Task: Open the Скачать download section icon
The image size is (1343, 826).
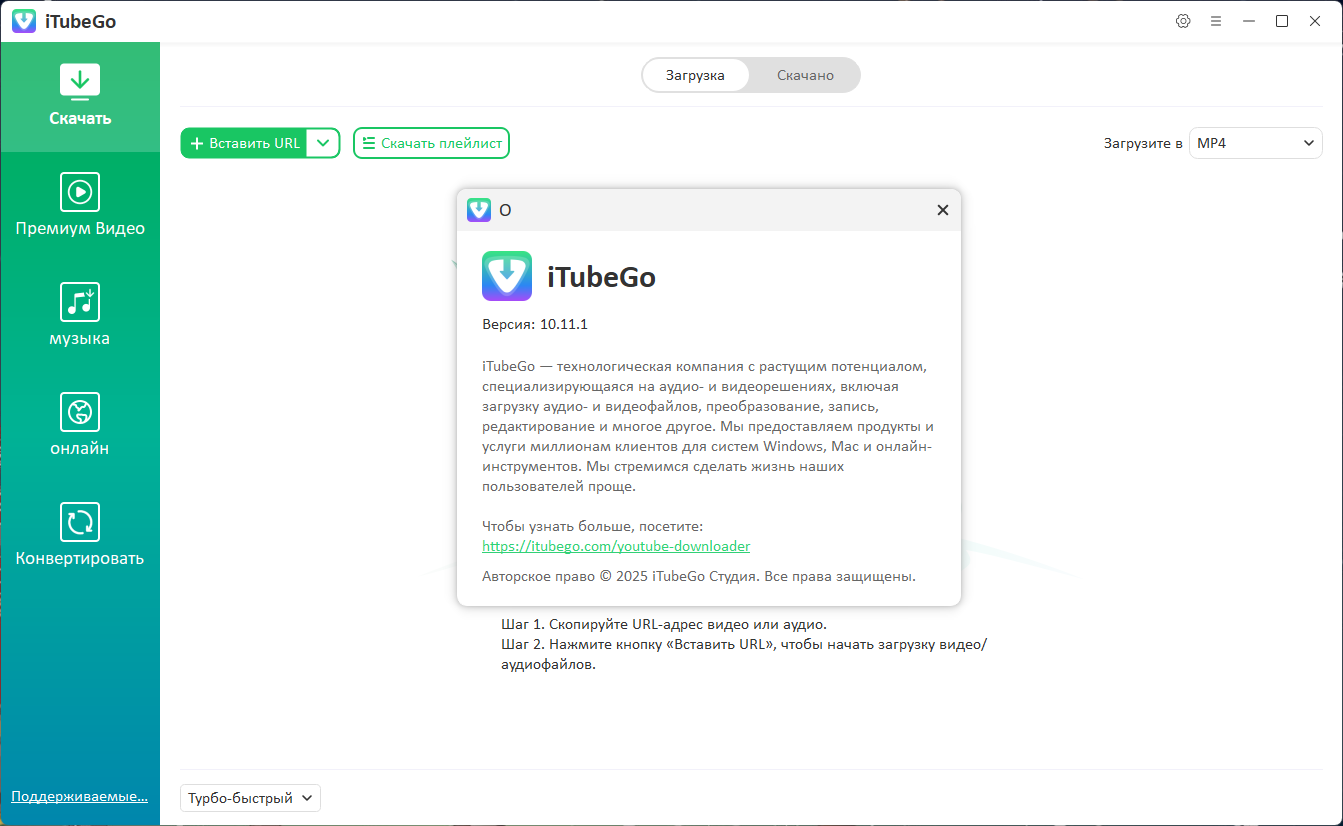Action: click(x=80, y=81)
